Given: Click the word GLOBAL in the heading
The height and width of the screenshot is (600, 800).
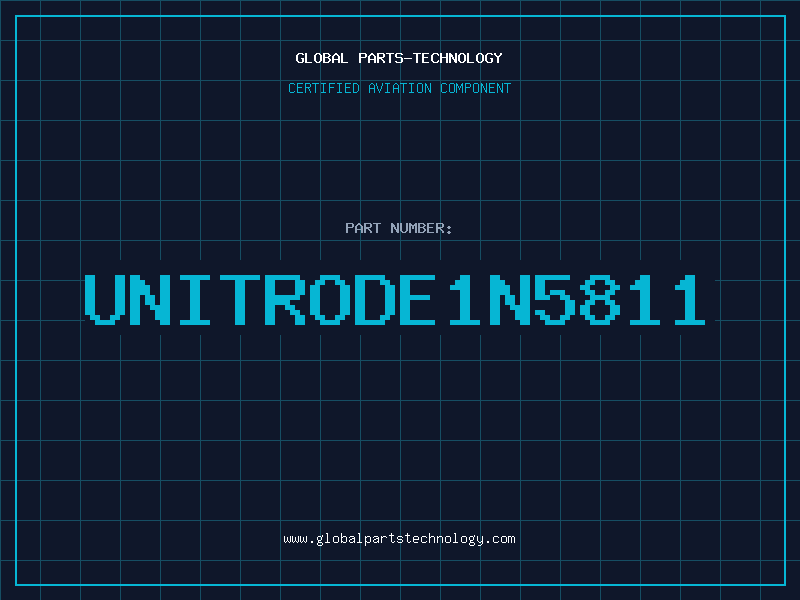Looking at the screenshot, I should click(321, 58).
